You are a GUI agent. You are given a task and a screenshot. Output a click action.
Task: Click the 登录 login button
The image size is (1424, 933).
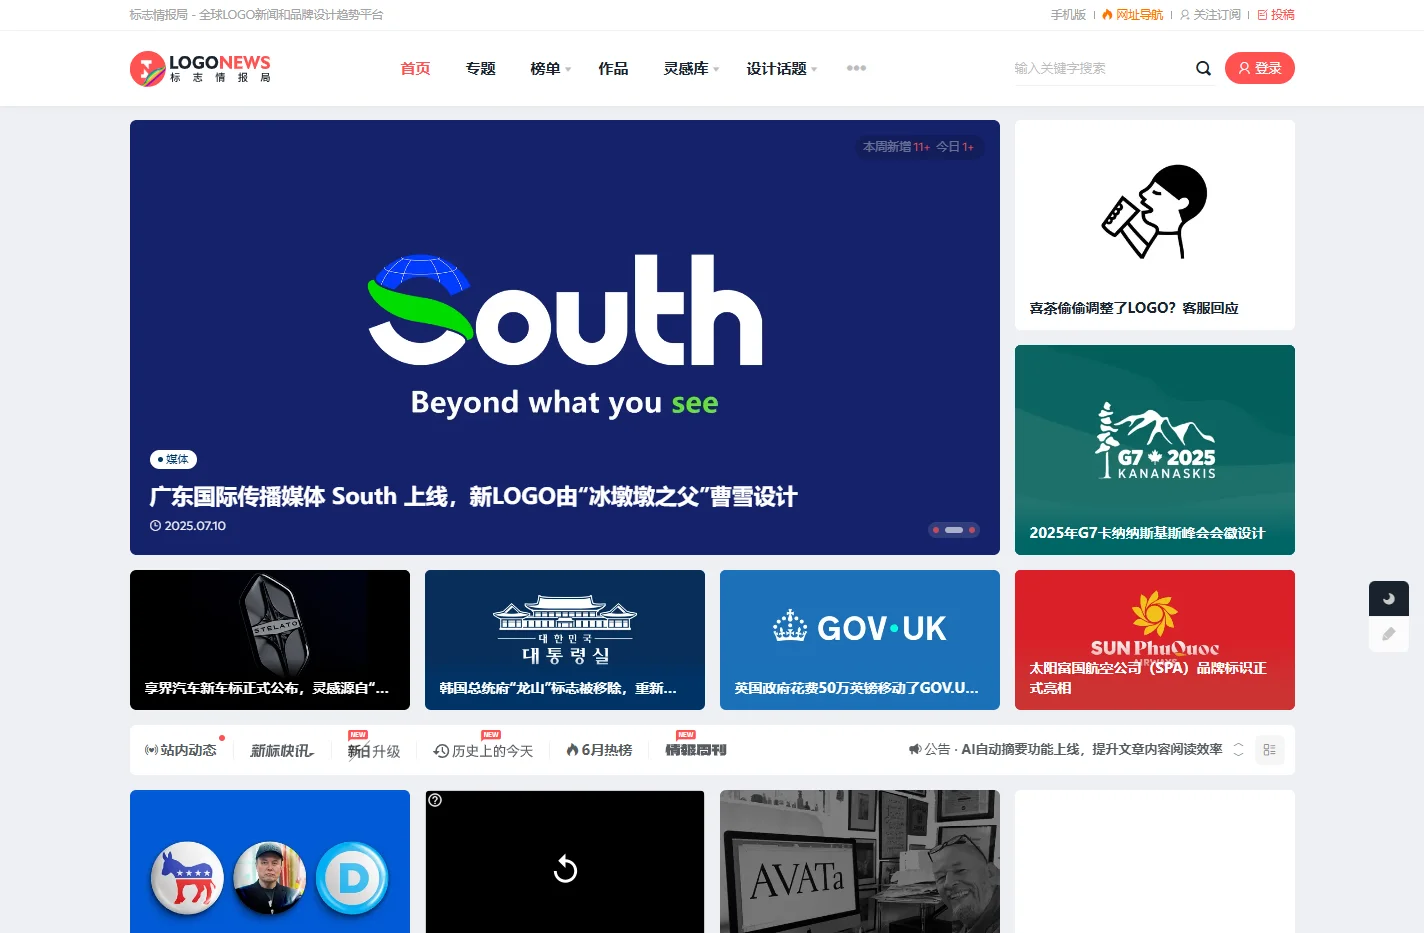(1260, 68)
